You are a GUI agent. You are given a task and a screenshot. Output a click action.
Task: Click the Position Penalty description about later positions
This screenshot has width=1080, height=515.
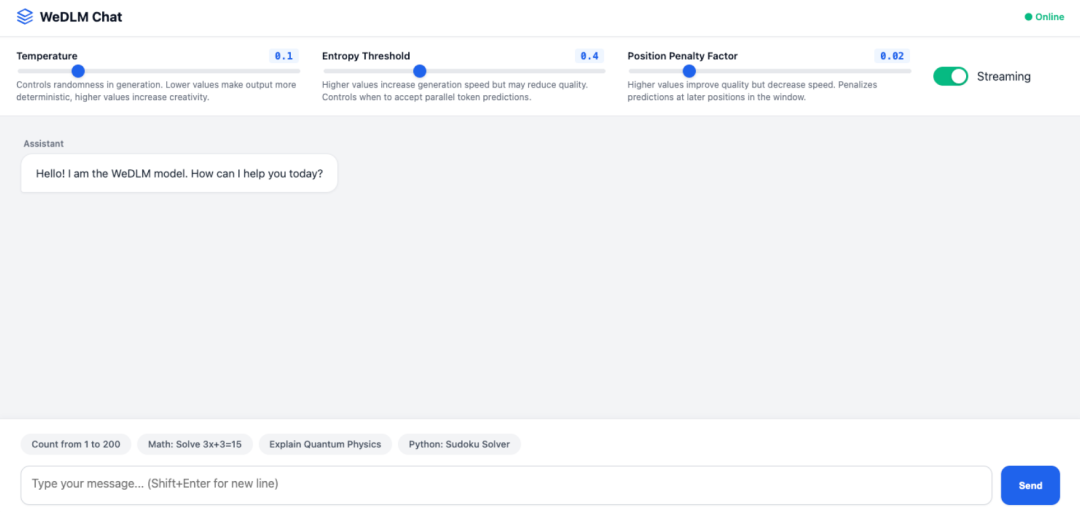click(752, 91)
